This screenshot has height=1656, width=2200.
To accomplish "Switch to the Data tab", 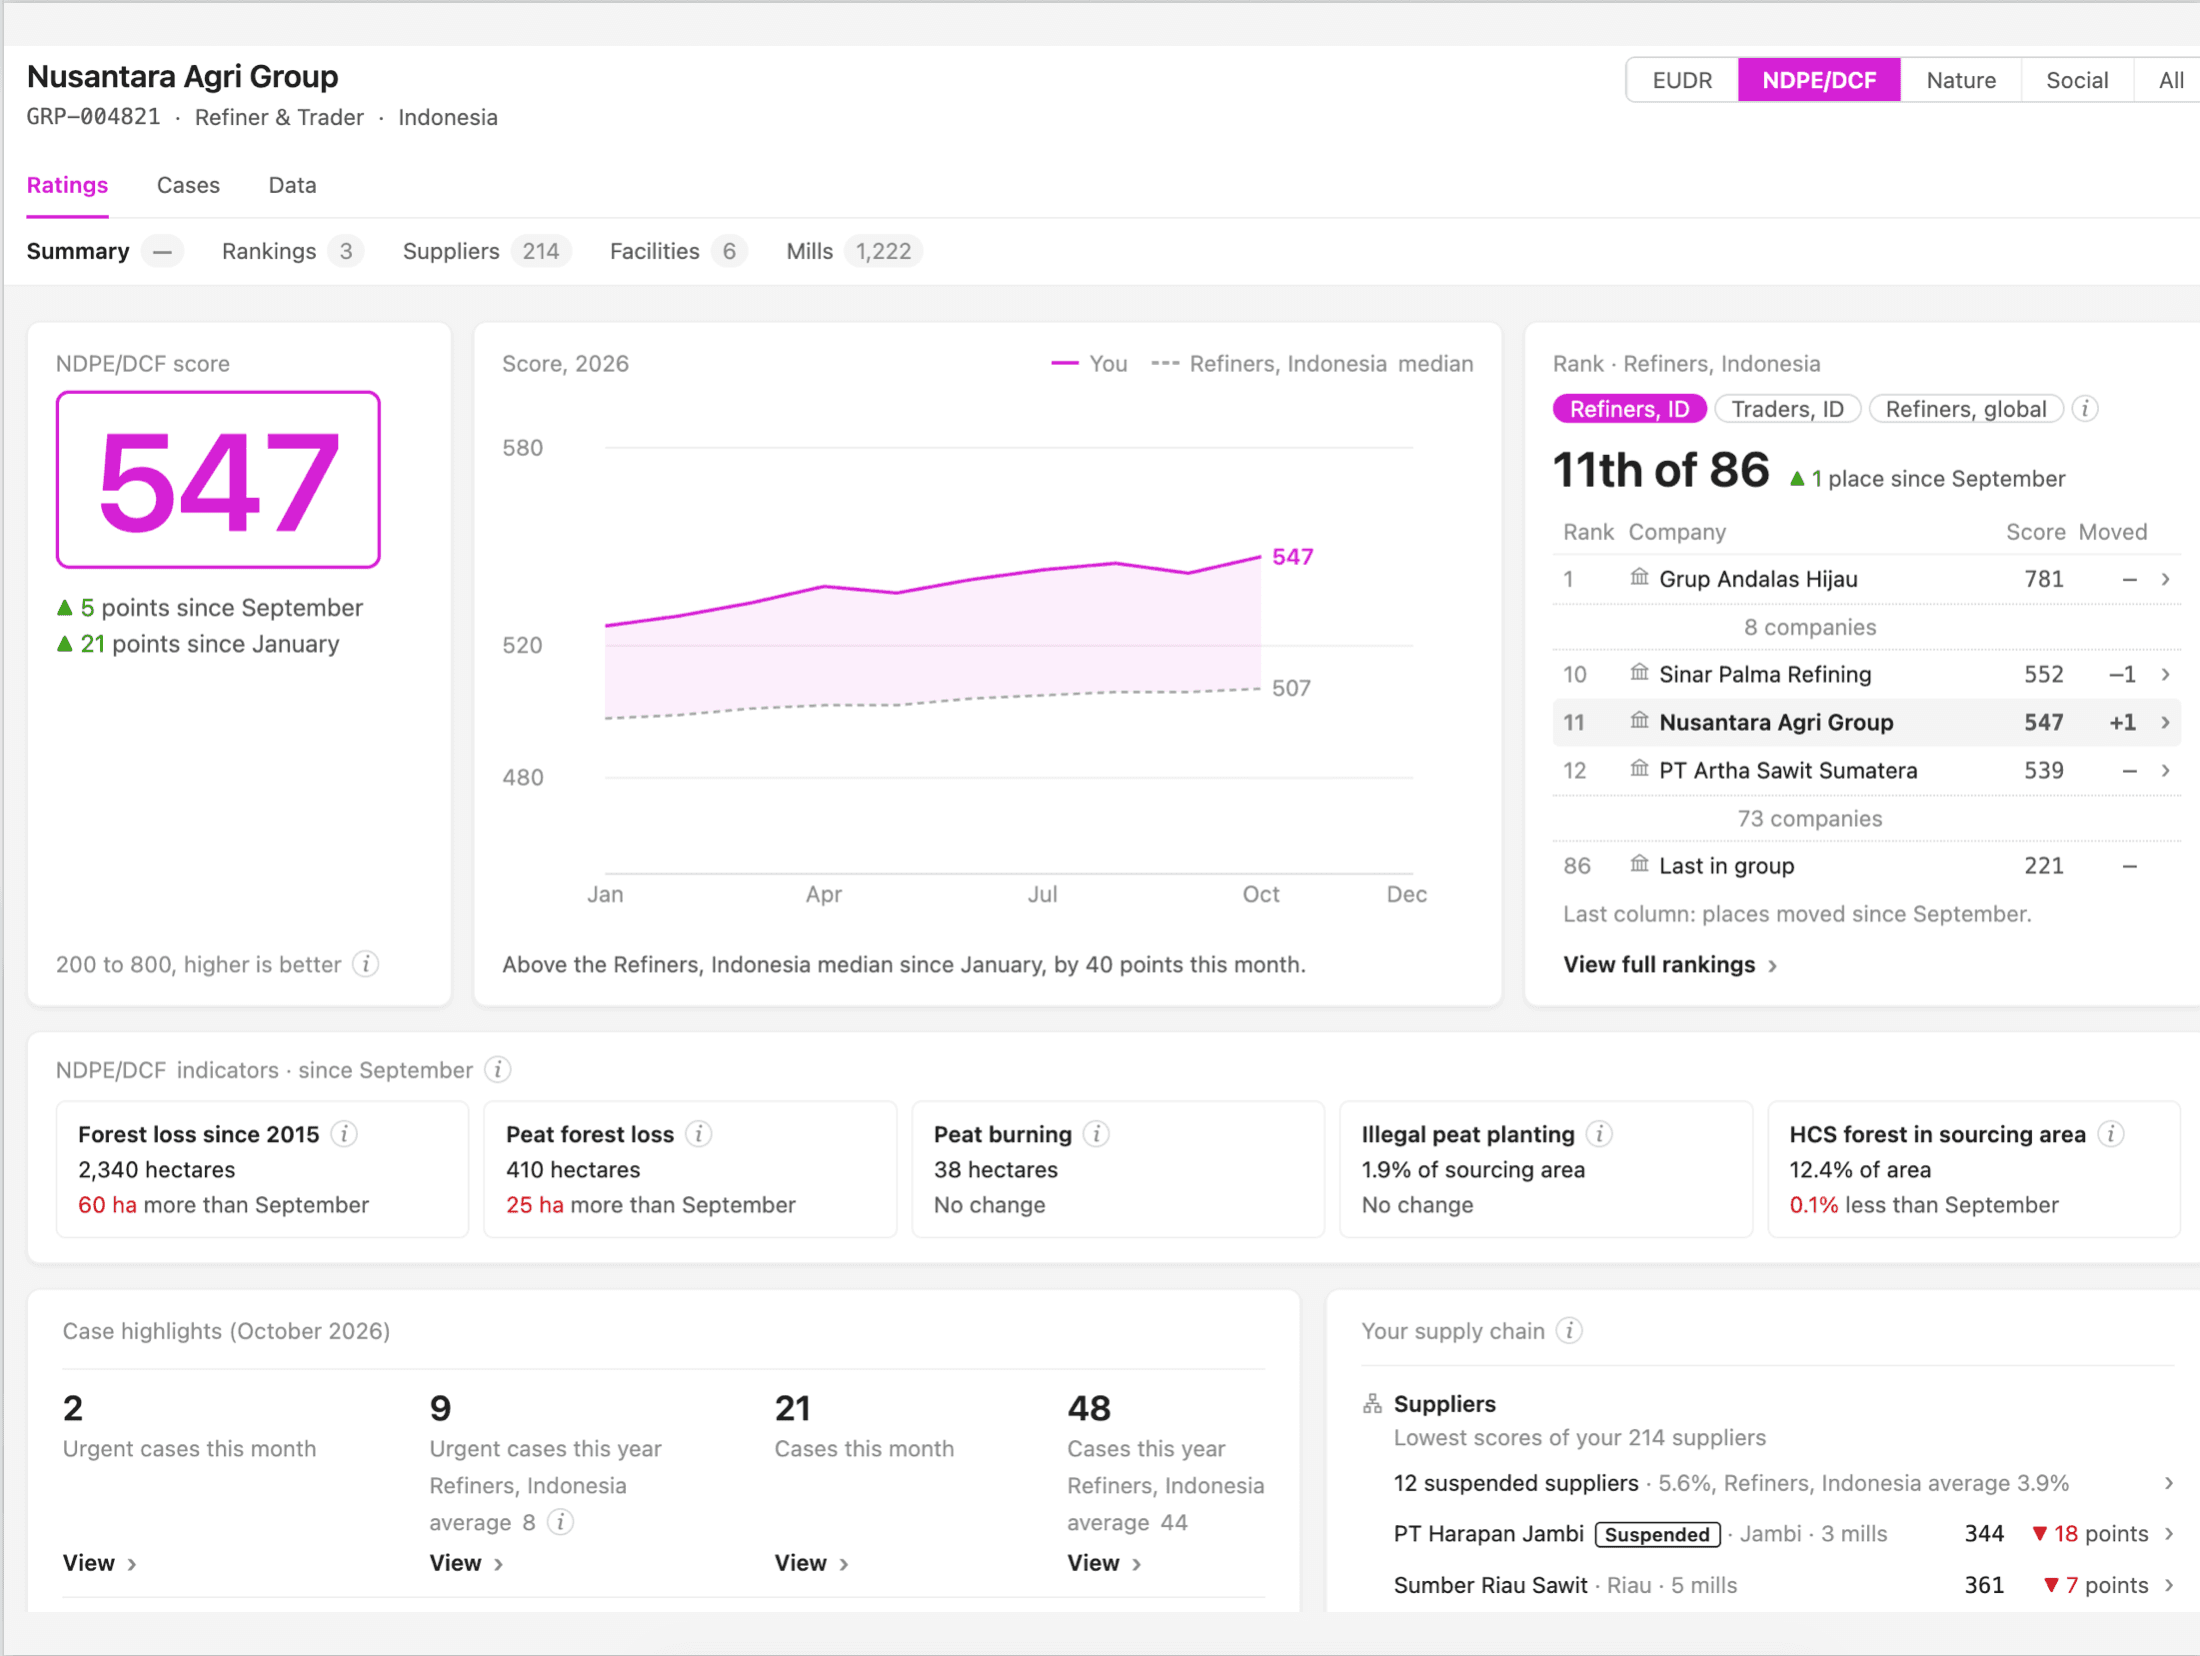I will pyautogui.click(x=292, y=185).
